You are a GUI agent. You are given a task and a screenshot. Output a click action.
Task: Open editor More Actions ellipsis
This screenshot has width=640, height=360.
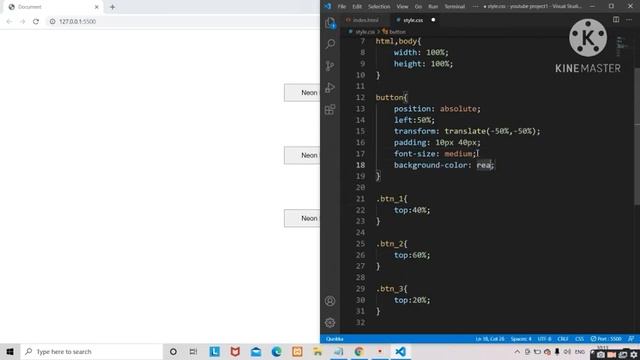(629, 20)
